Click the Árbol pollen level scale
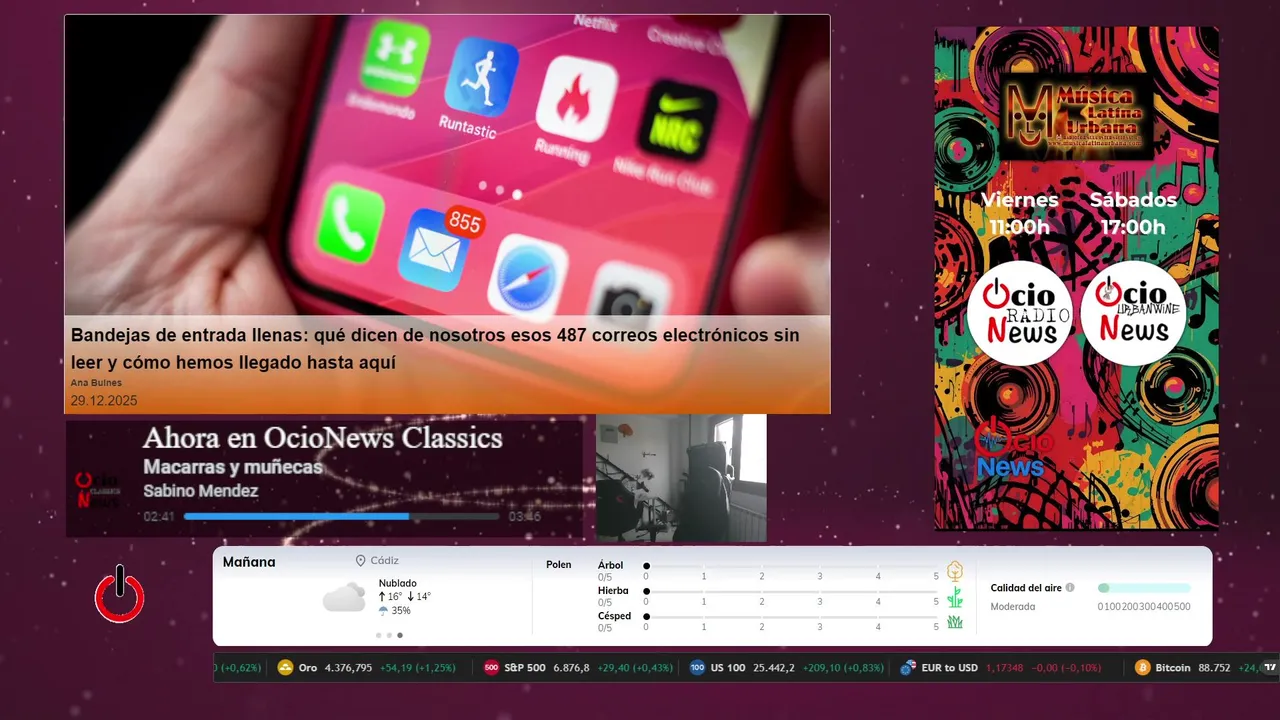Viewport: 1280px width, 720px height. coord(791,571)
